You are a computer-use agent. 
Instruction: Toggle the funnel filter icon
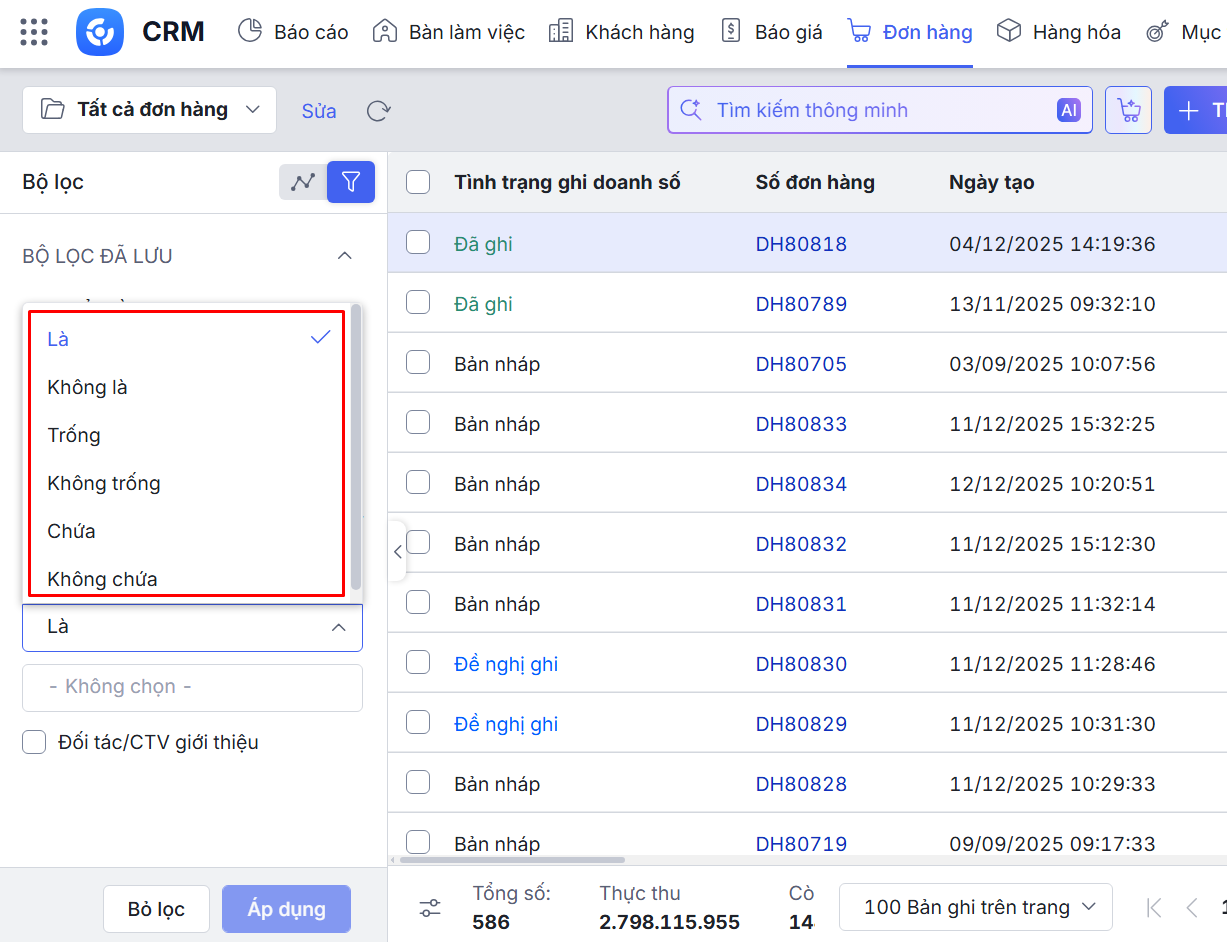point(351,182)
